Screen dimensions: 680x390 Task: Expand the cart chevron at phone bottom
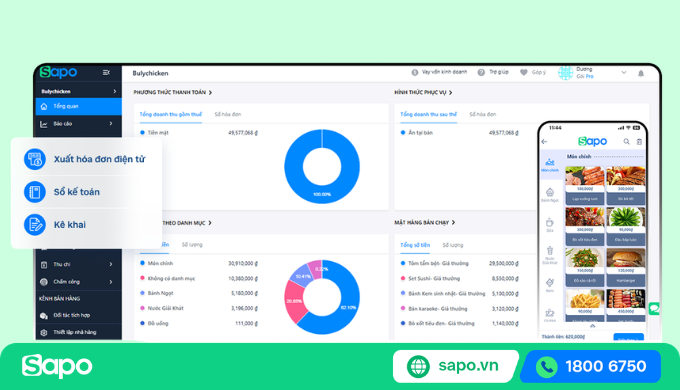592,325
